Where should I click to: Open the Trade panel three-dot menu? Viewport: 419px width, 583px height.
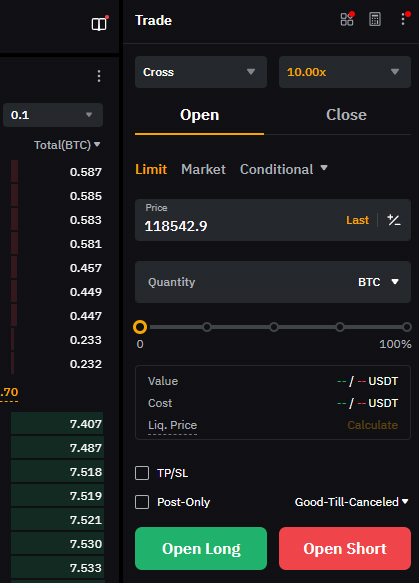(x=403, y=19)
